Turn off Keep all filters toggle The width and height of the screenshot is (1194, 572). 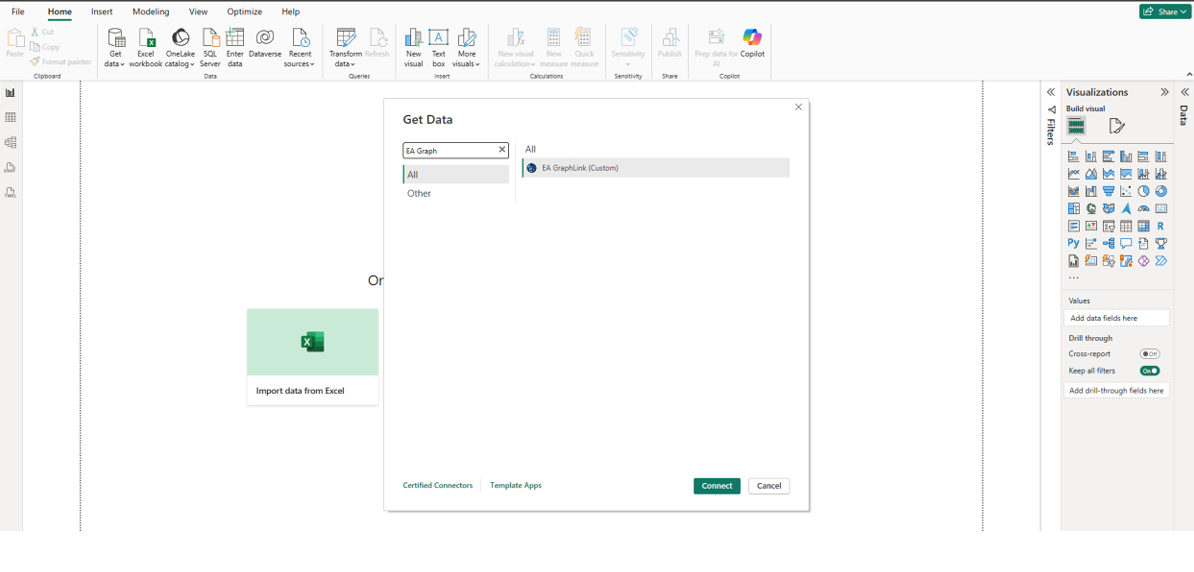(1150, 371)
